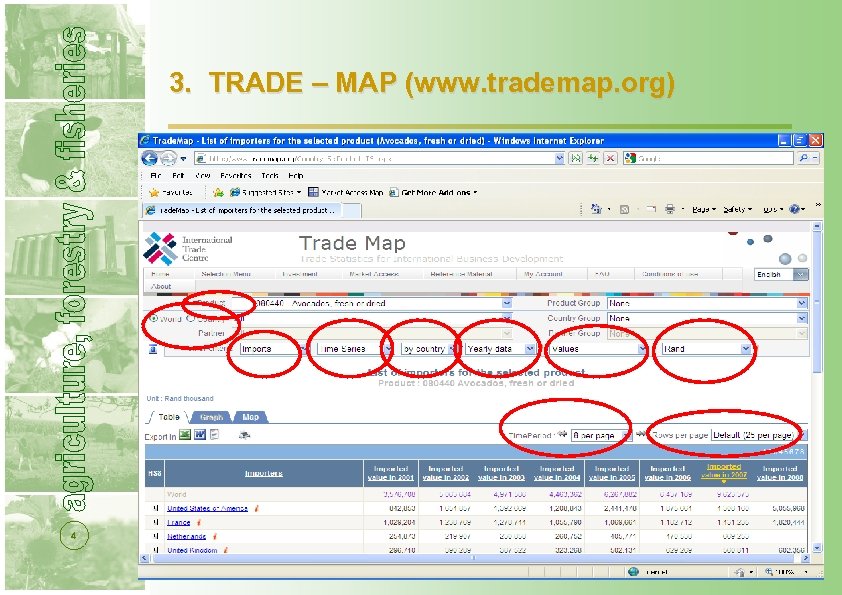The width and height of the screenshot is (842, 595).
Task: Switch to the Graph tab
Action: click(x=211, y=417)
